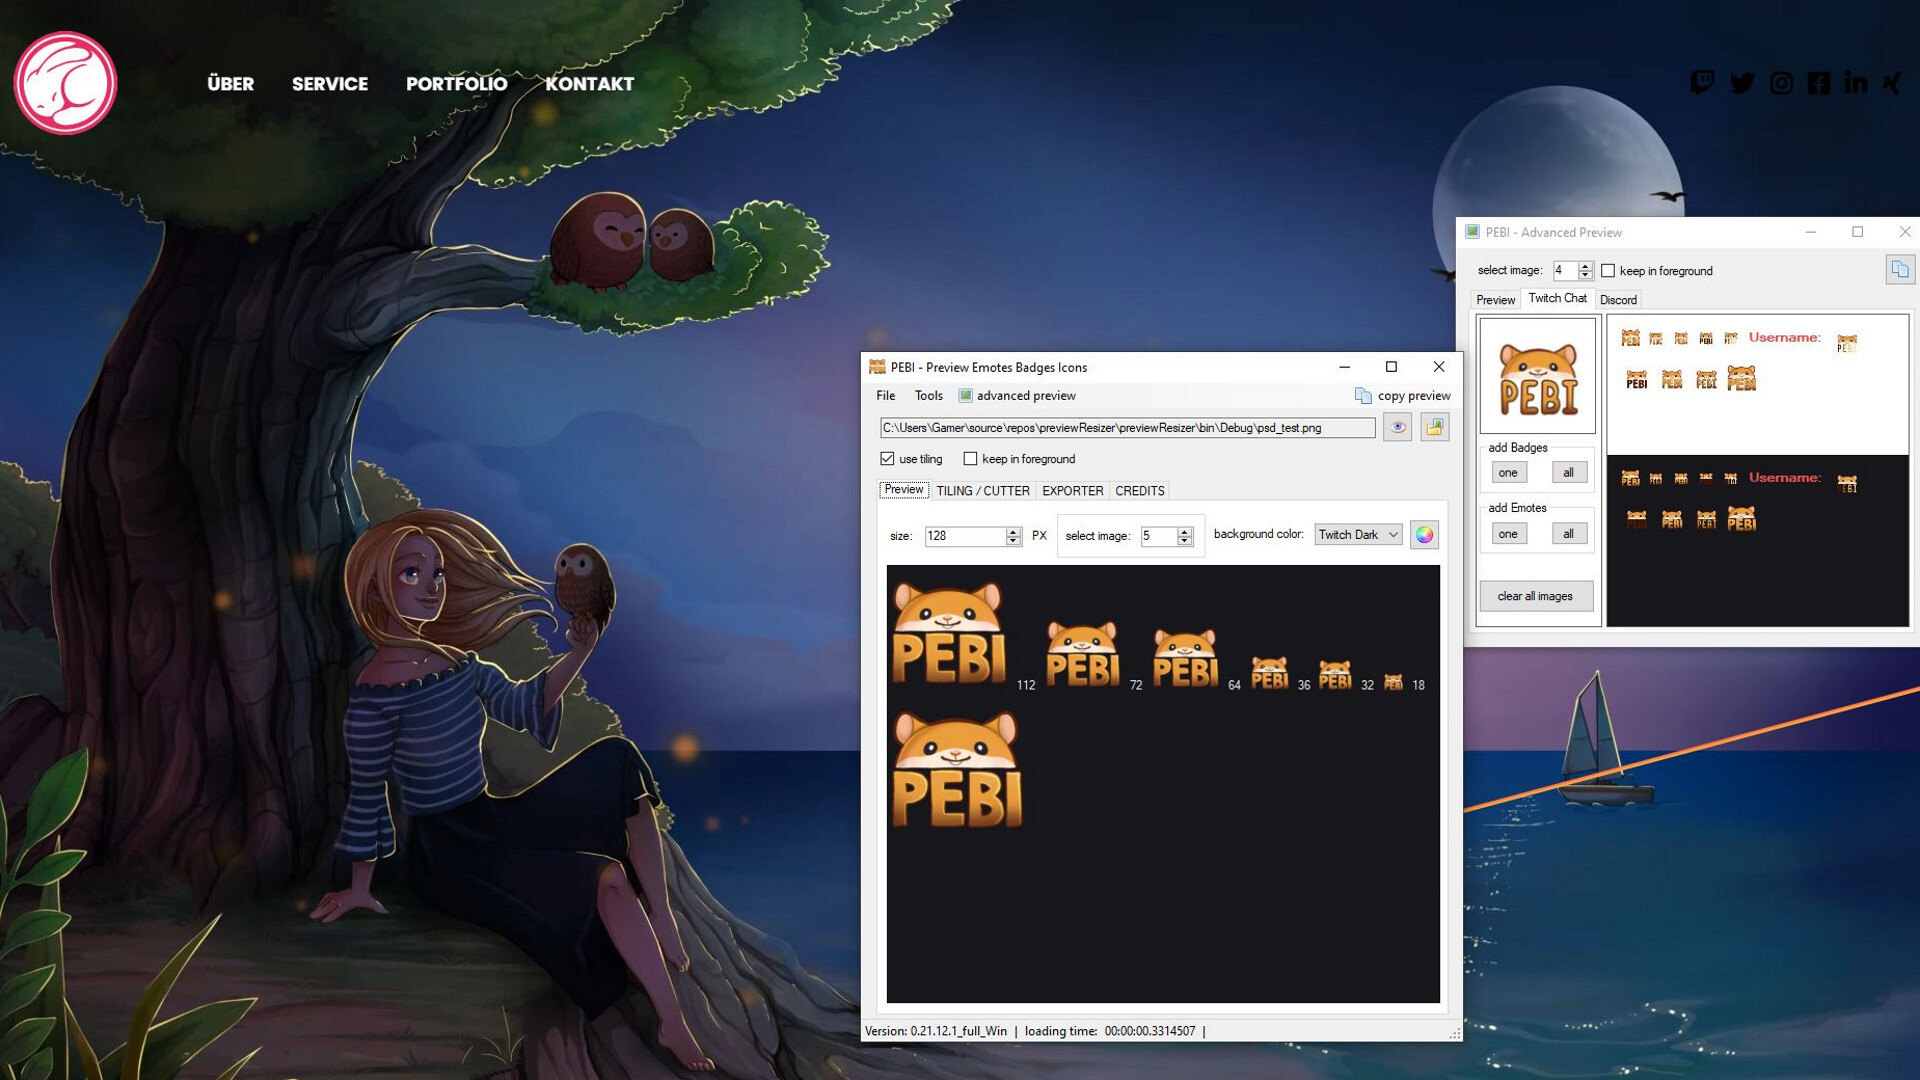The height and width of the screenshot is (1080, 1920).
Task: Open the Instagram icon in the website header
Action: coord(1782,84)
